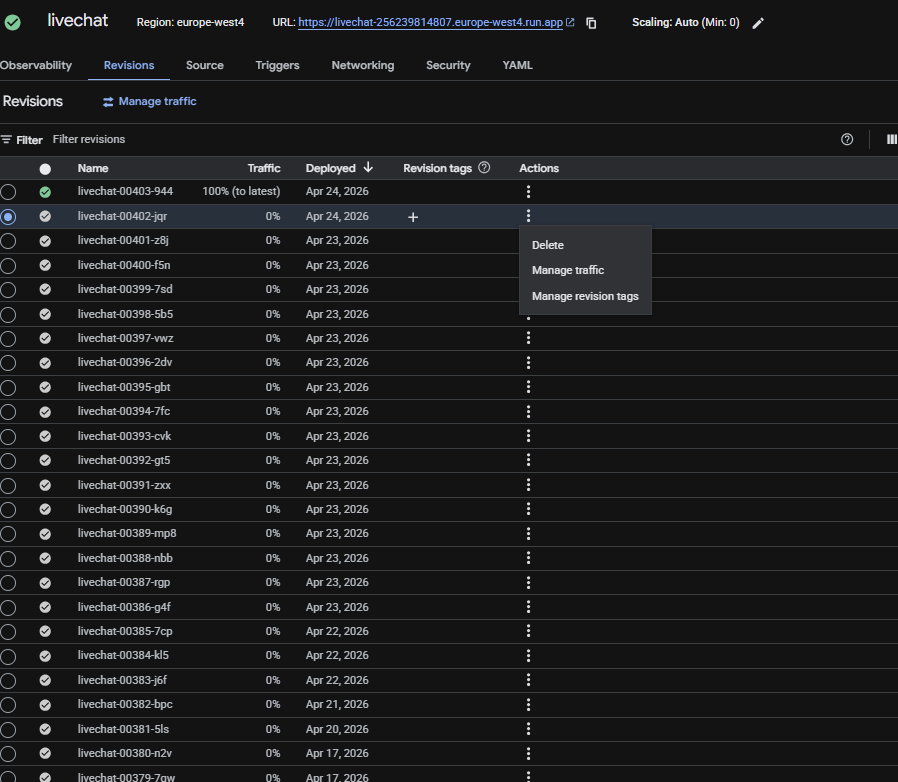Open actions menu for livechat-00397-vwz
The height and width of the screenshot is (782, 898).
pyautogui.click(x=528, y=338)
